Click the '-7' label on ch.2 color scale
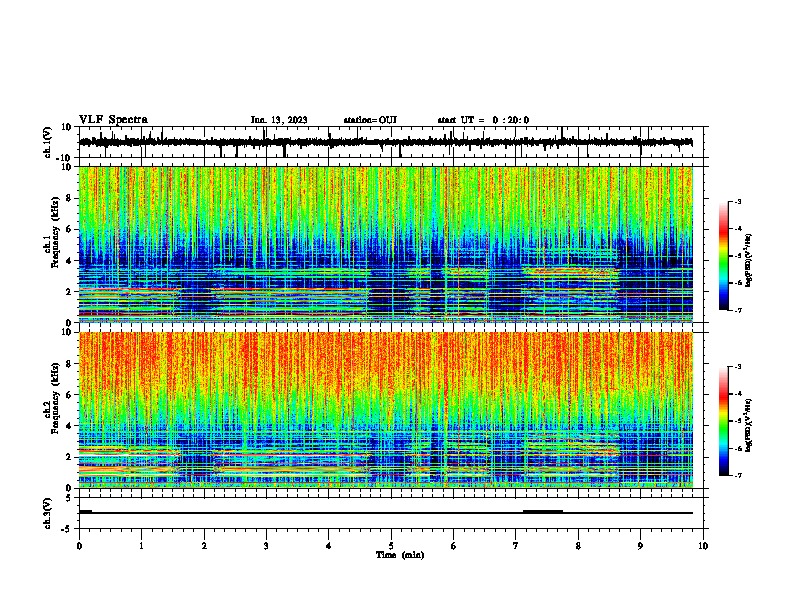Image resolution: width=792 pixels, height=612 pixels. tap(737, 475)
